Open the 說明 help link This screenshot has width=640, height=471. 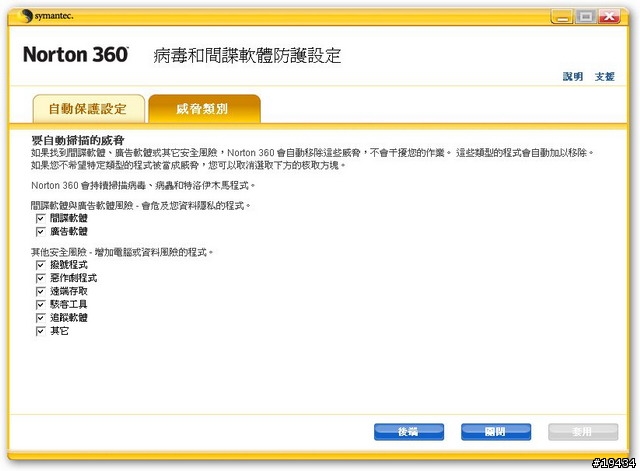point(573,76)
